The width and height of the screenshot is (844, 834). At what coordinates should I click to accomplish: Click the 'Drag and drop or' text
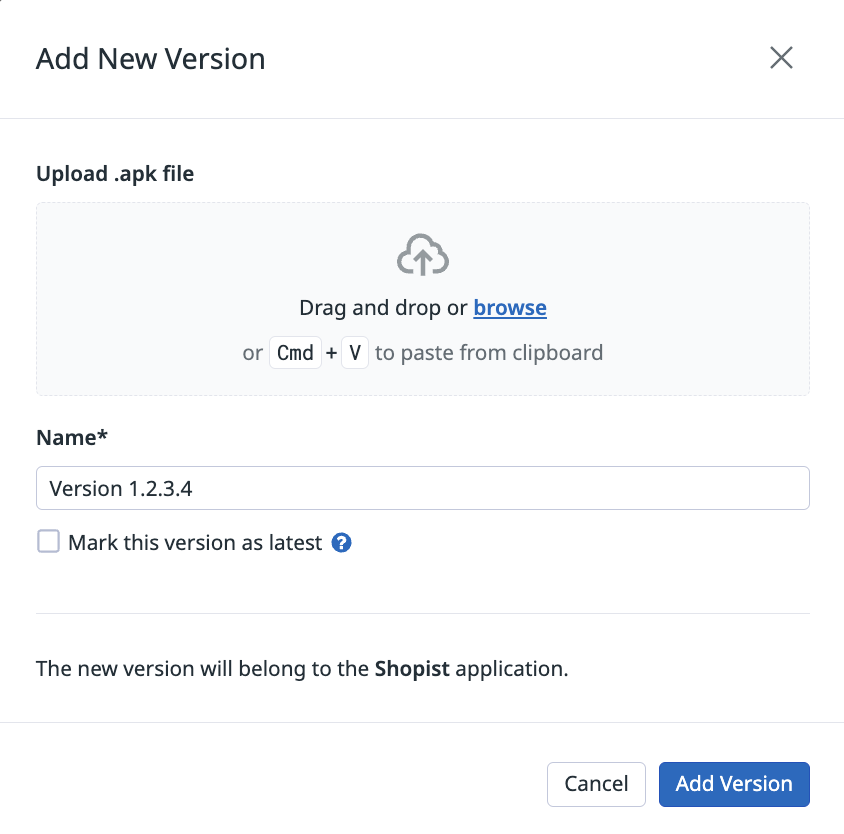point(383,308)
